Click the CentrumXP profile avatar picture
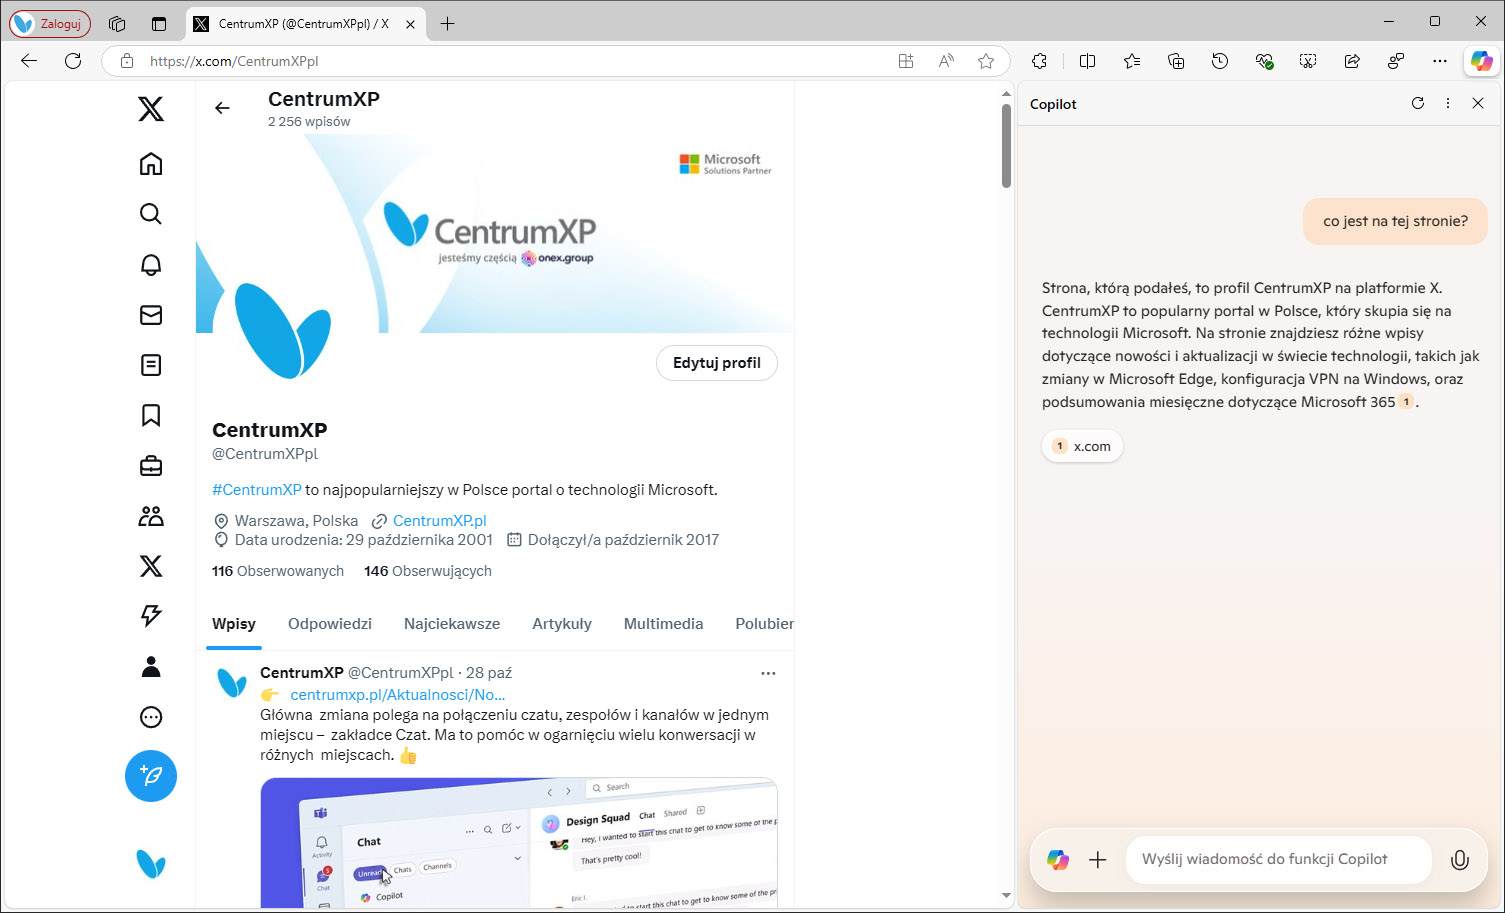The height and width of the screenshot is (913, 1505). tap(281, 331)
